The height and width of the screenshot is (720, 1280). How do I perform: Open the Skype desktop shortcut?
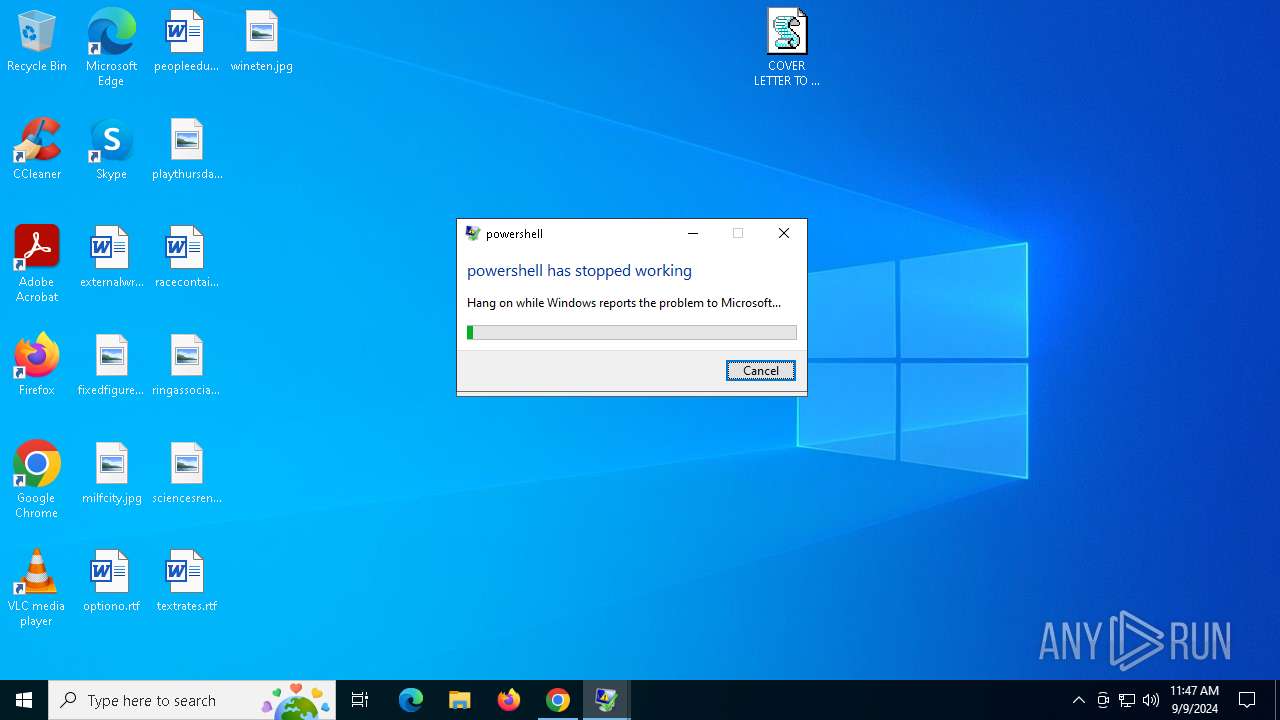pos(111,150)
